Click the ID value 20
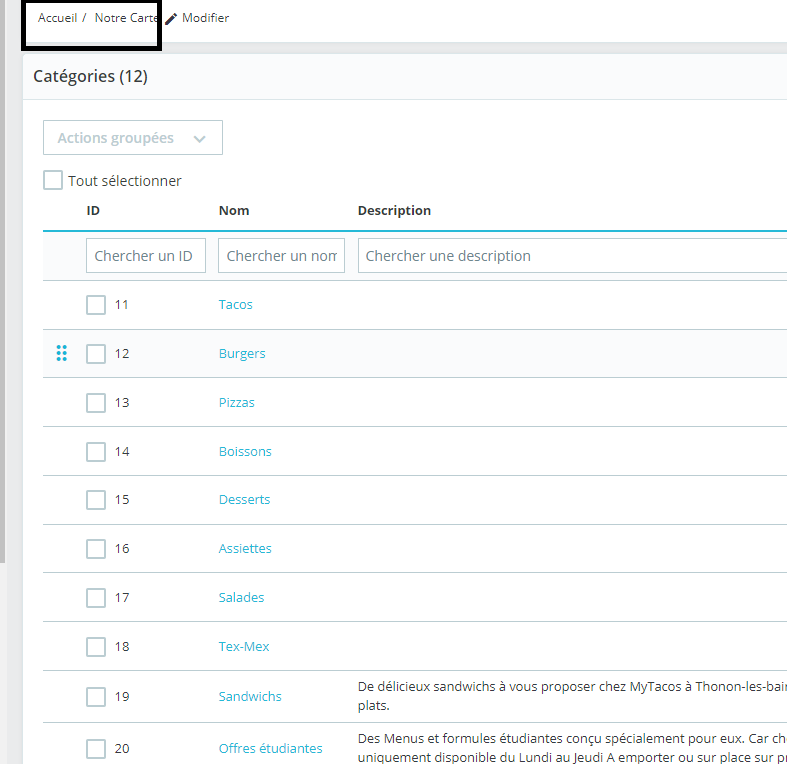This screenshot has height=764, width=787. pyautogui.click(x=122, y=748)
